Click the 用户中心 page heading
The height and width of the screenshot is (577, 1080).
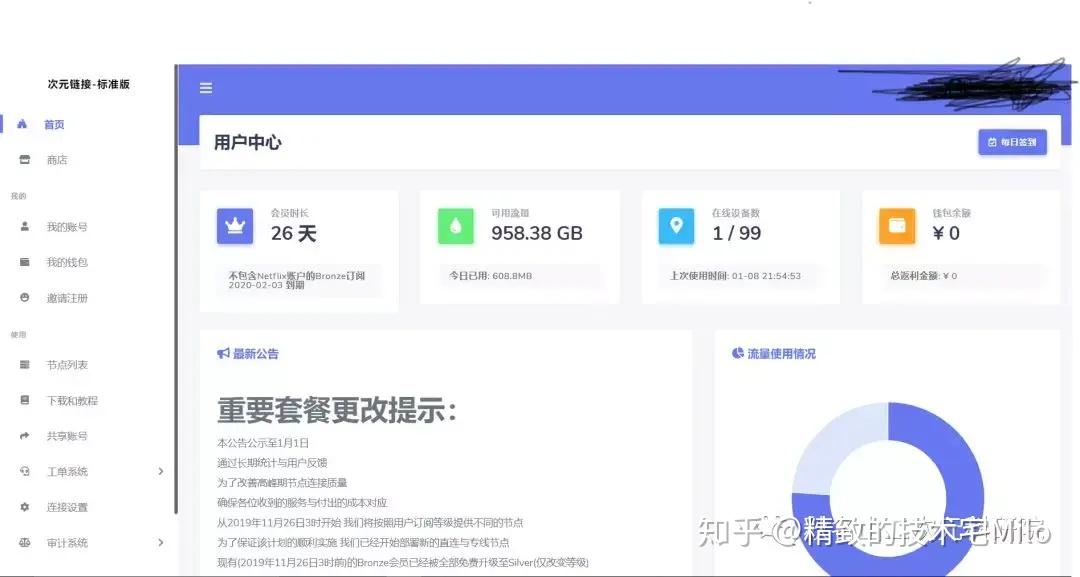tap(247, 143)
